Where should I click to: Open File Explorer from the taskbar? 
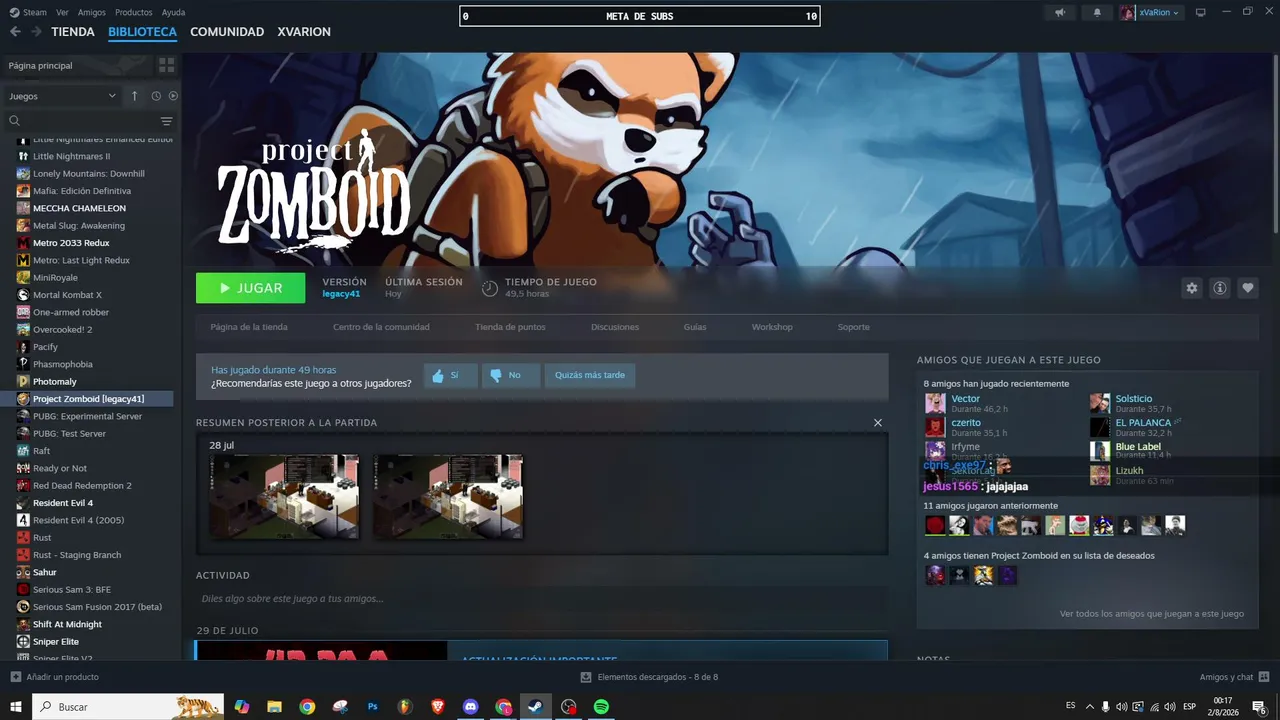click(274, 707)
